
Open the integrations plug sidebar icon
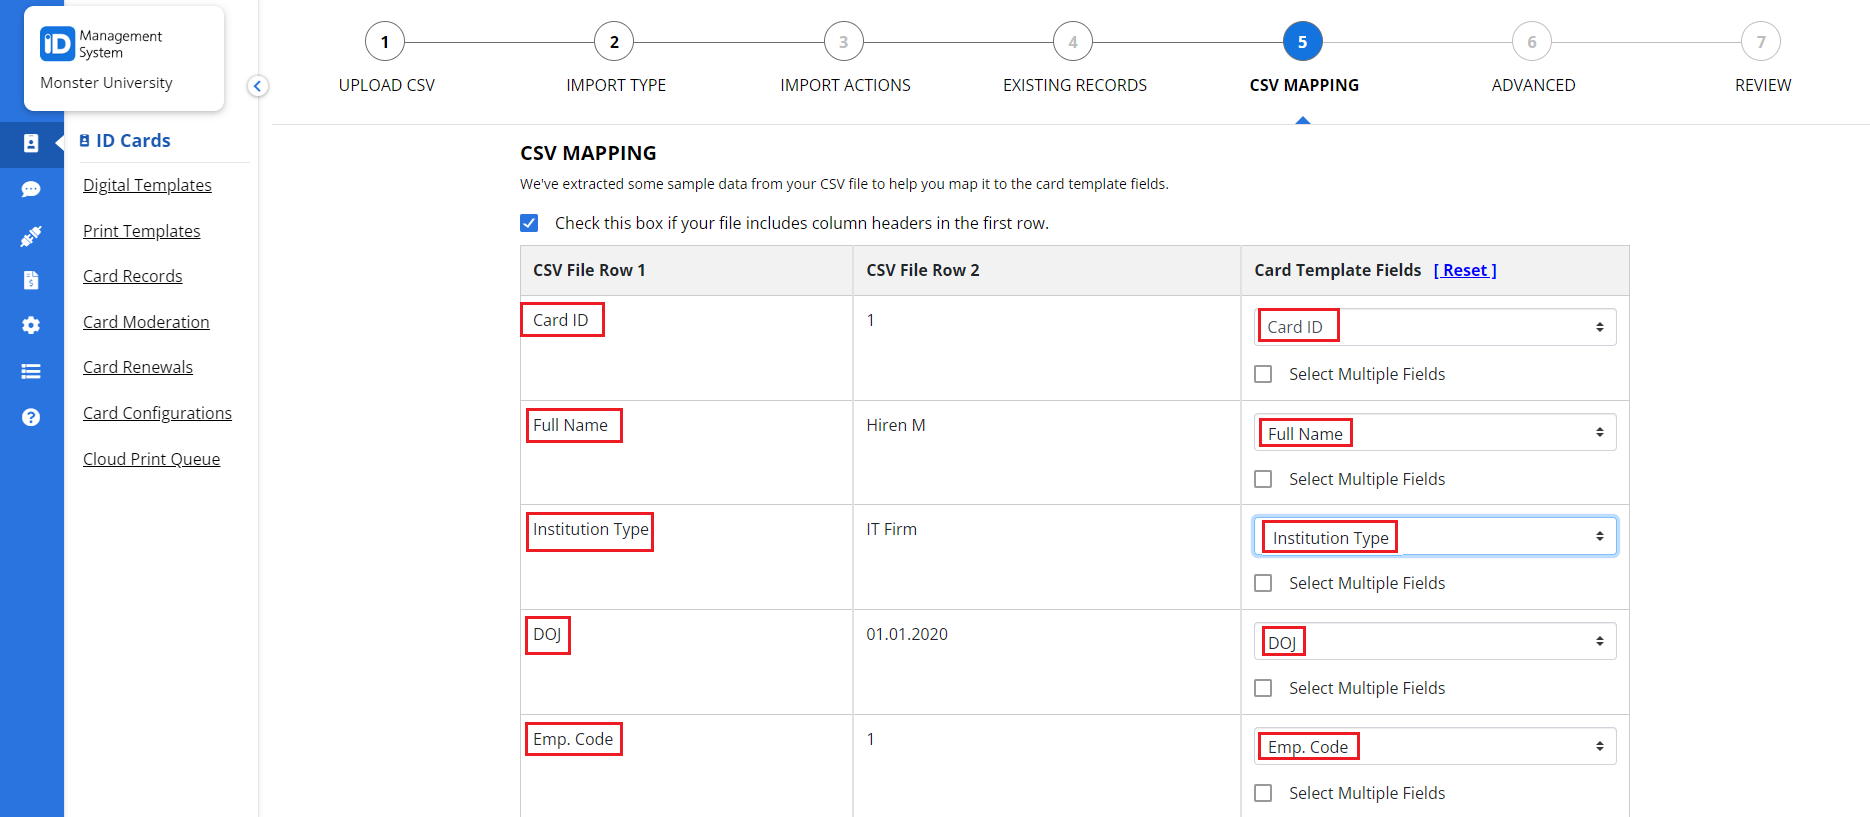(31, 236)
